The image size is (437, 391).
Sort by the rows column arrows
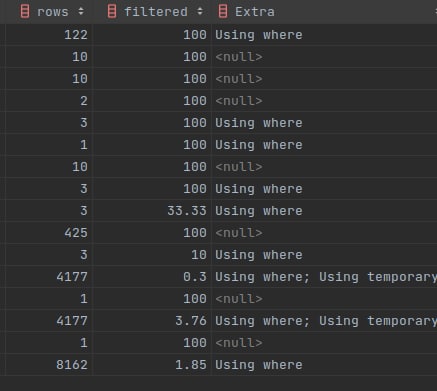tap(81, 11)
